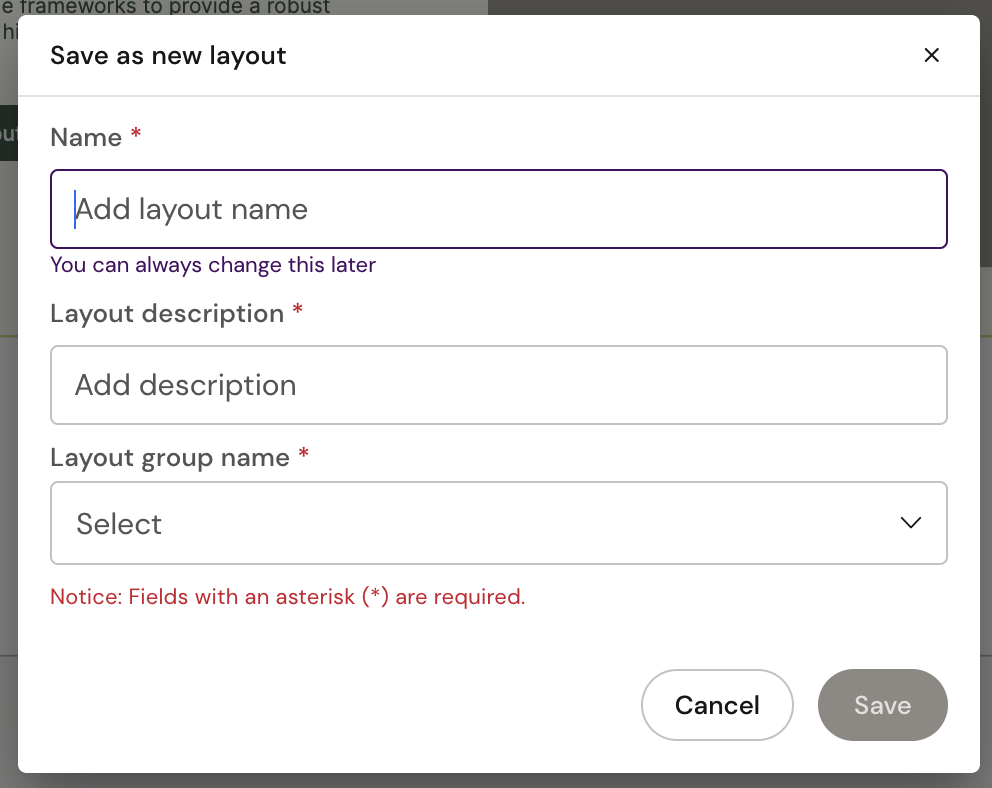Click the Name field label
This screenshot has height=788, width=992.
tap(86, 137)
